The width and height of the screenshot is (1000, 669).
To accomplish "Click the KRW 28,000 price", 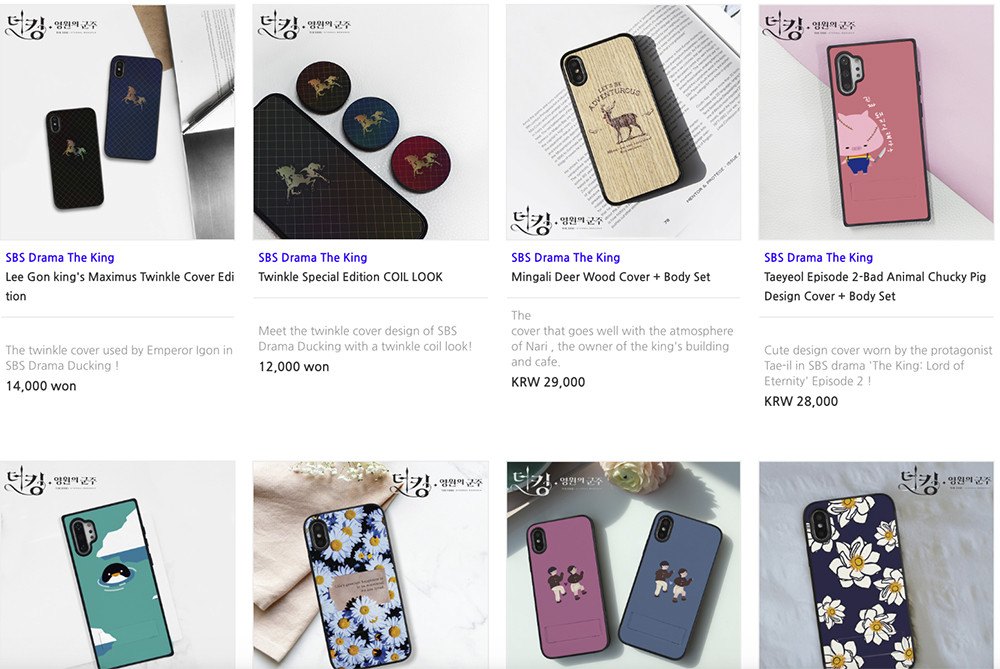I will tap(801, 401).
